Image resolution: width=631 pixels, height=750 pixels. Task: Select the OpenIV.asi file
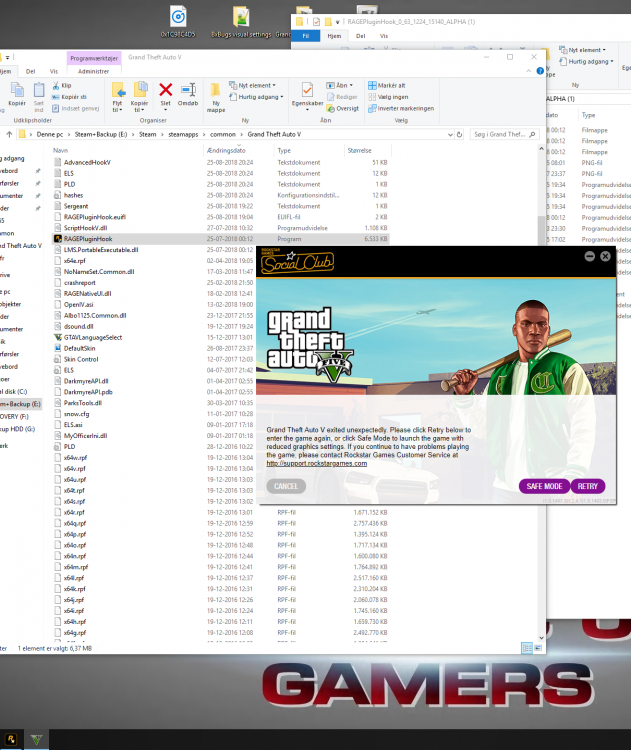78,304
